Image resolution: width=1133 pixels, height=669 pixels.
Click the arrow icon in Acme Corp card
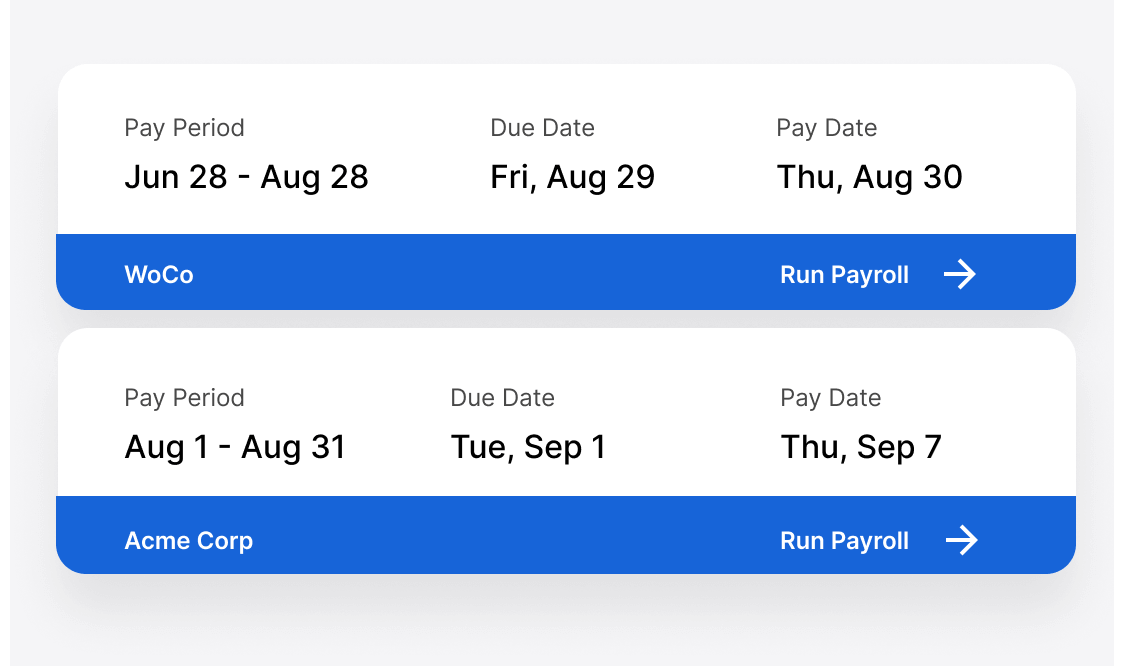click(x=962, y=541)
